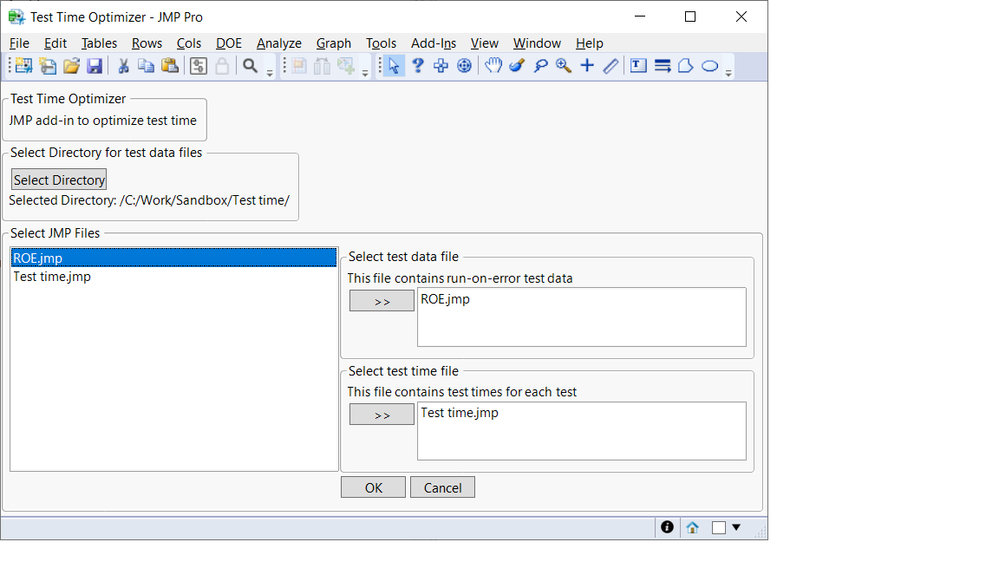Select the Simple Shape oval tool
This screenshot has width=999, height=562.
point(710,66)
